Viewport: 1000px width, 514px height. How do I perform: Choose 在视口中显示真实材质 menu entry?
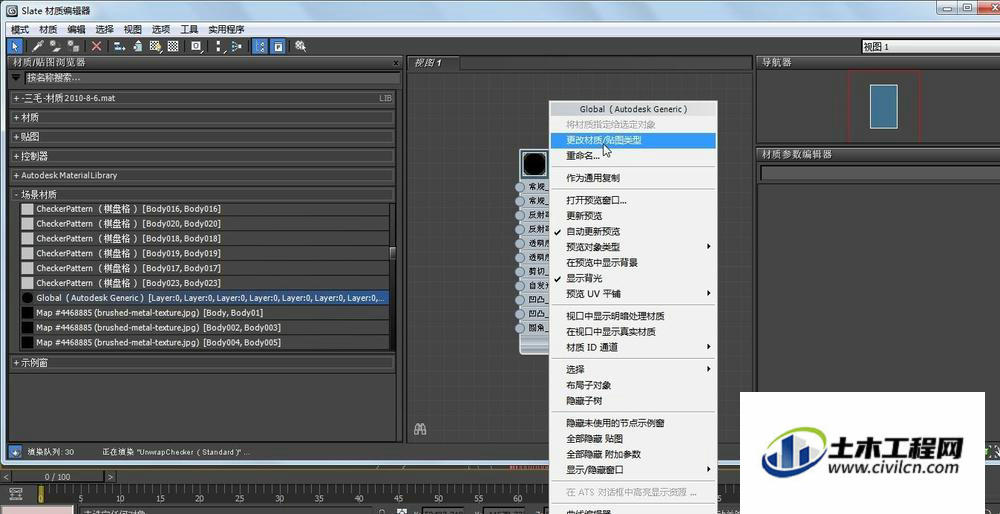(x=633, y=332)
